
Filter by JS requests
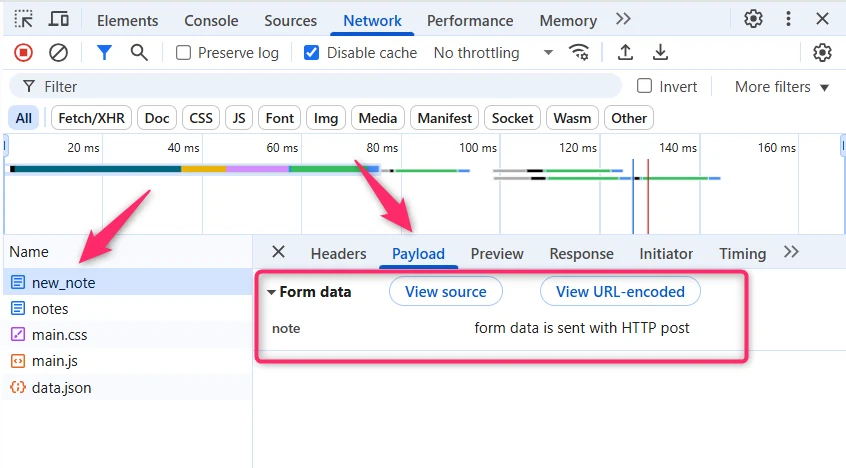pyautogui.click(x=239, y=118)
